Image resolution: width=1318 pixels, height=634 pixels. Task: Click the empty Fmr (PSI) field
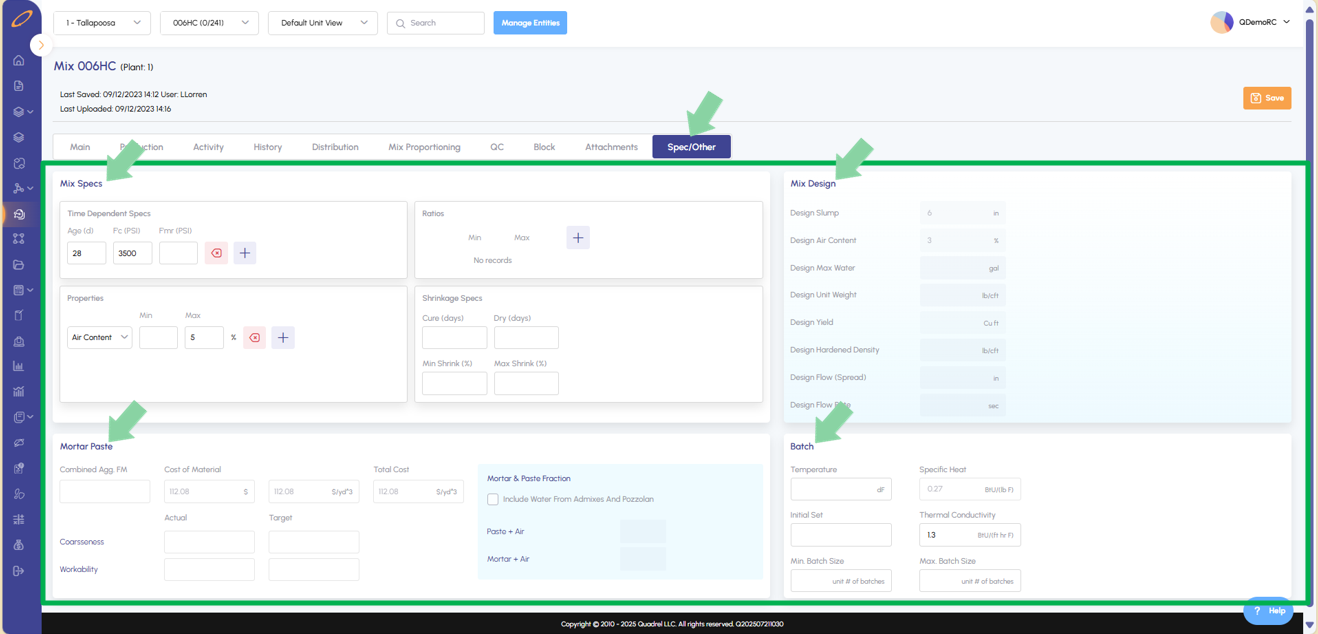point(178,253)
